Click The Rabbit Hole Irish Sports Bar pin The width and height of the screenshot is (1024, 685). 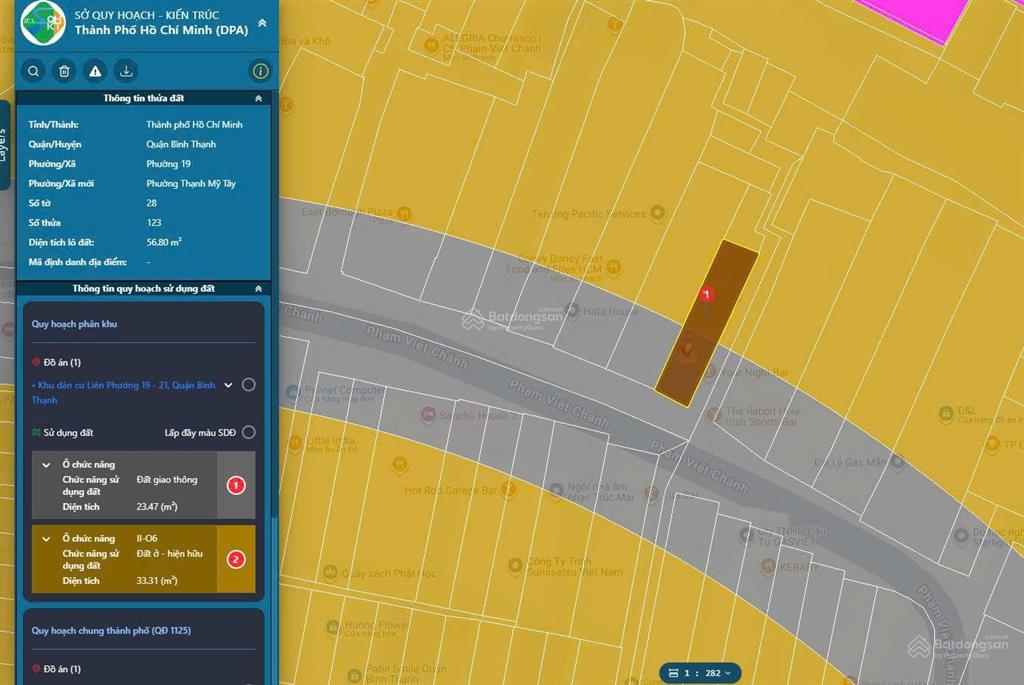point(714,415)
